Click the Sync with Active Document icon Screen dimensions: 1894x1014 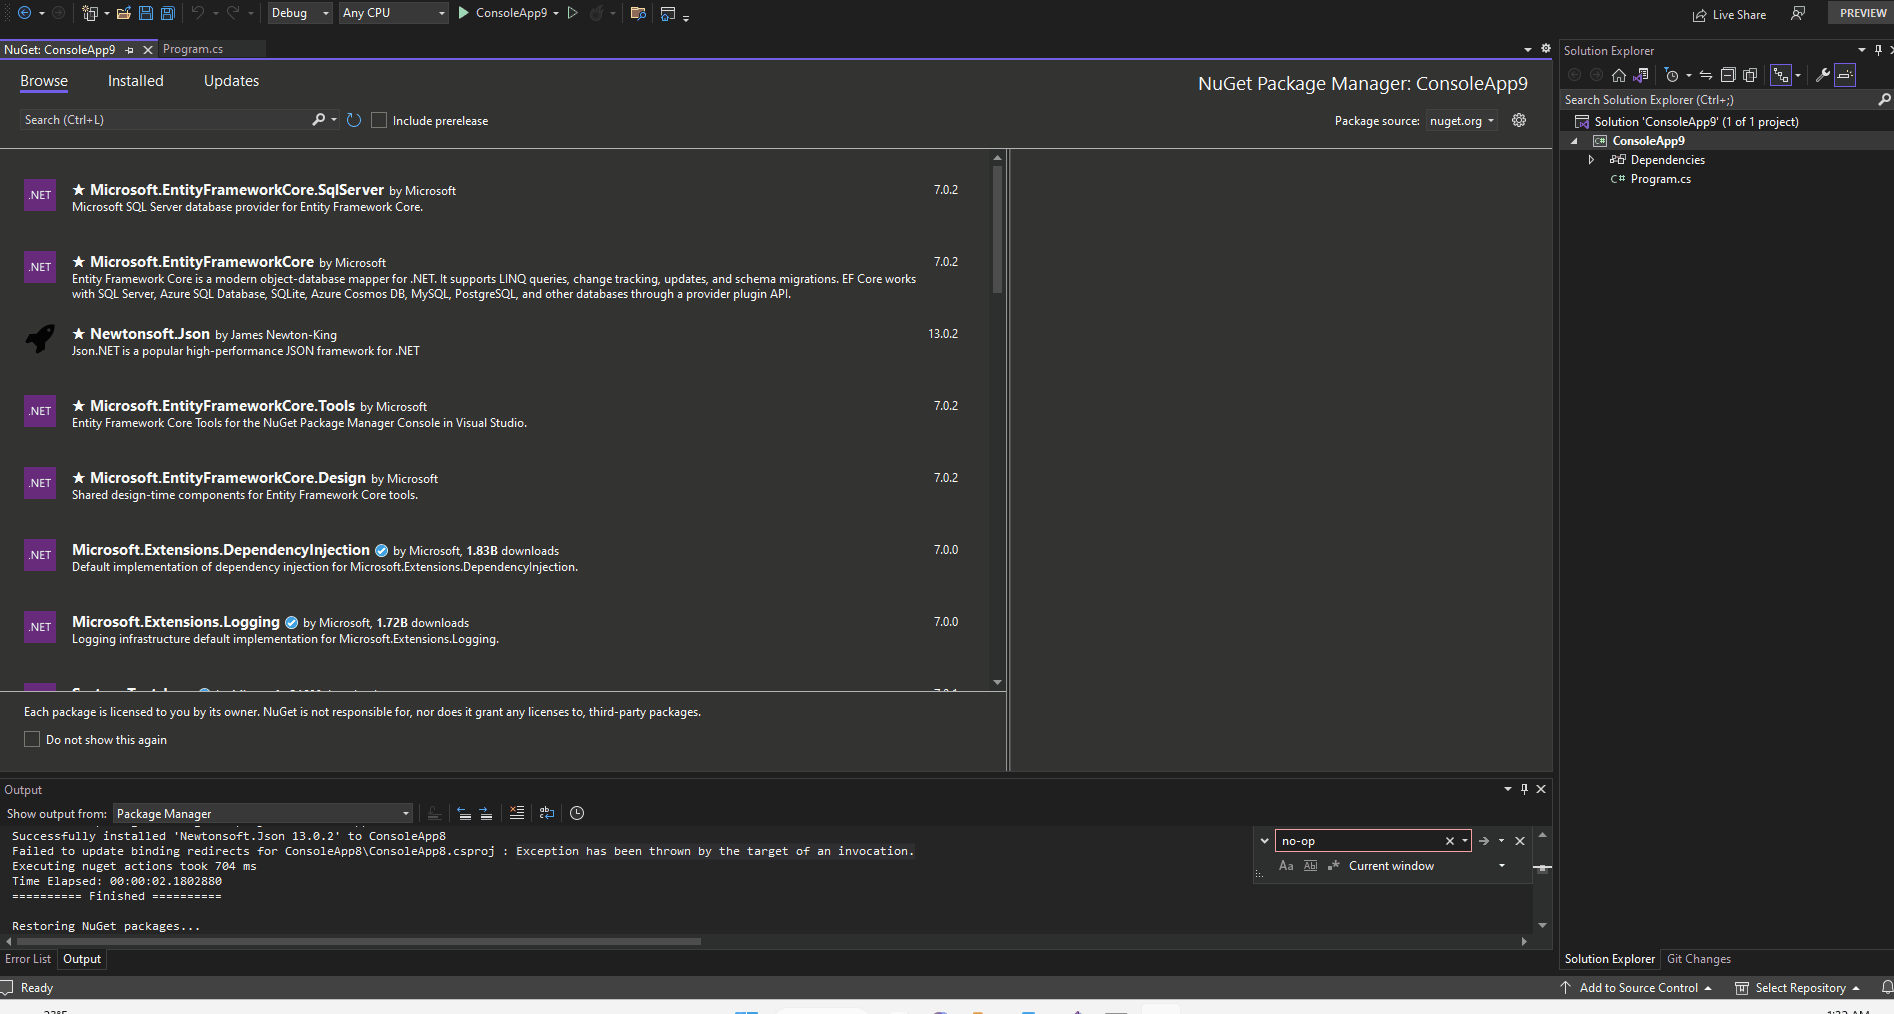[1641, 74]
